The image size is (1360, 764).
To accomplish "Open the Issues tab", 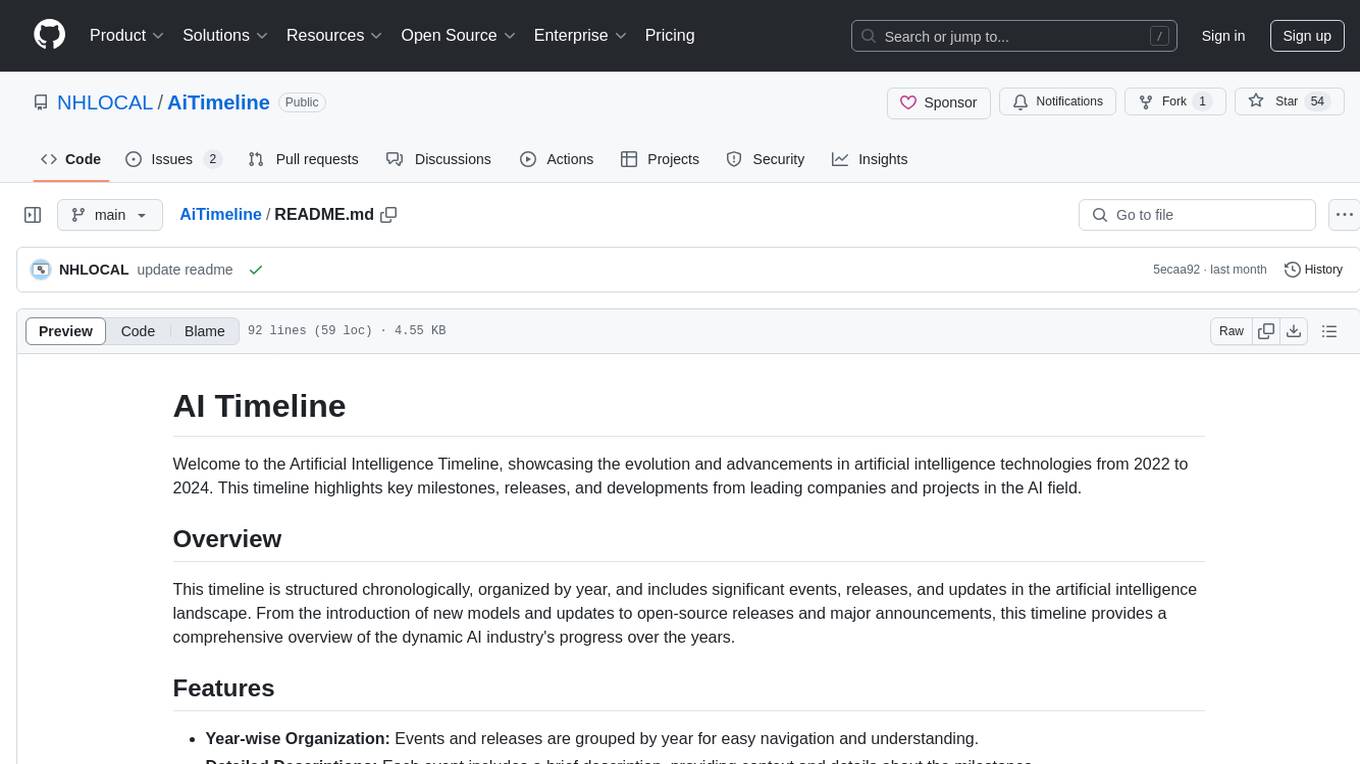I will 173,159.
